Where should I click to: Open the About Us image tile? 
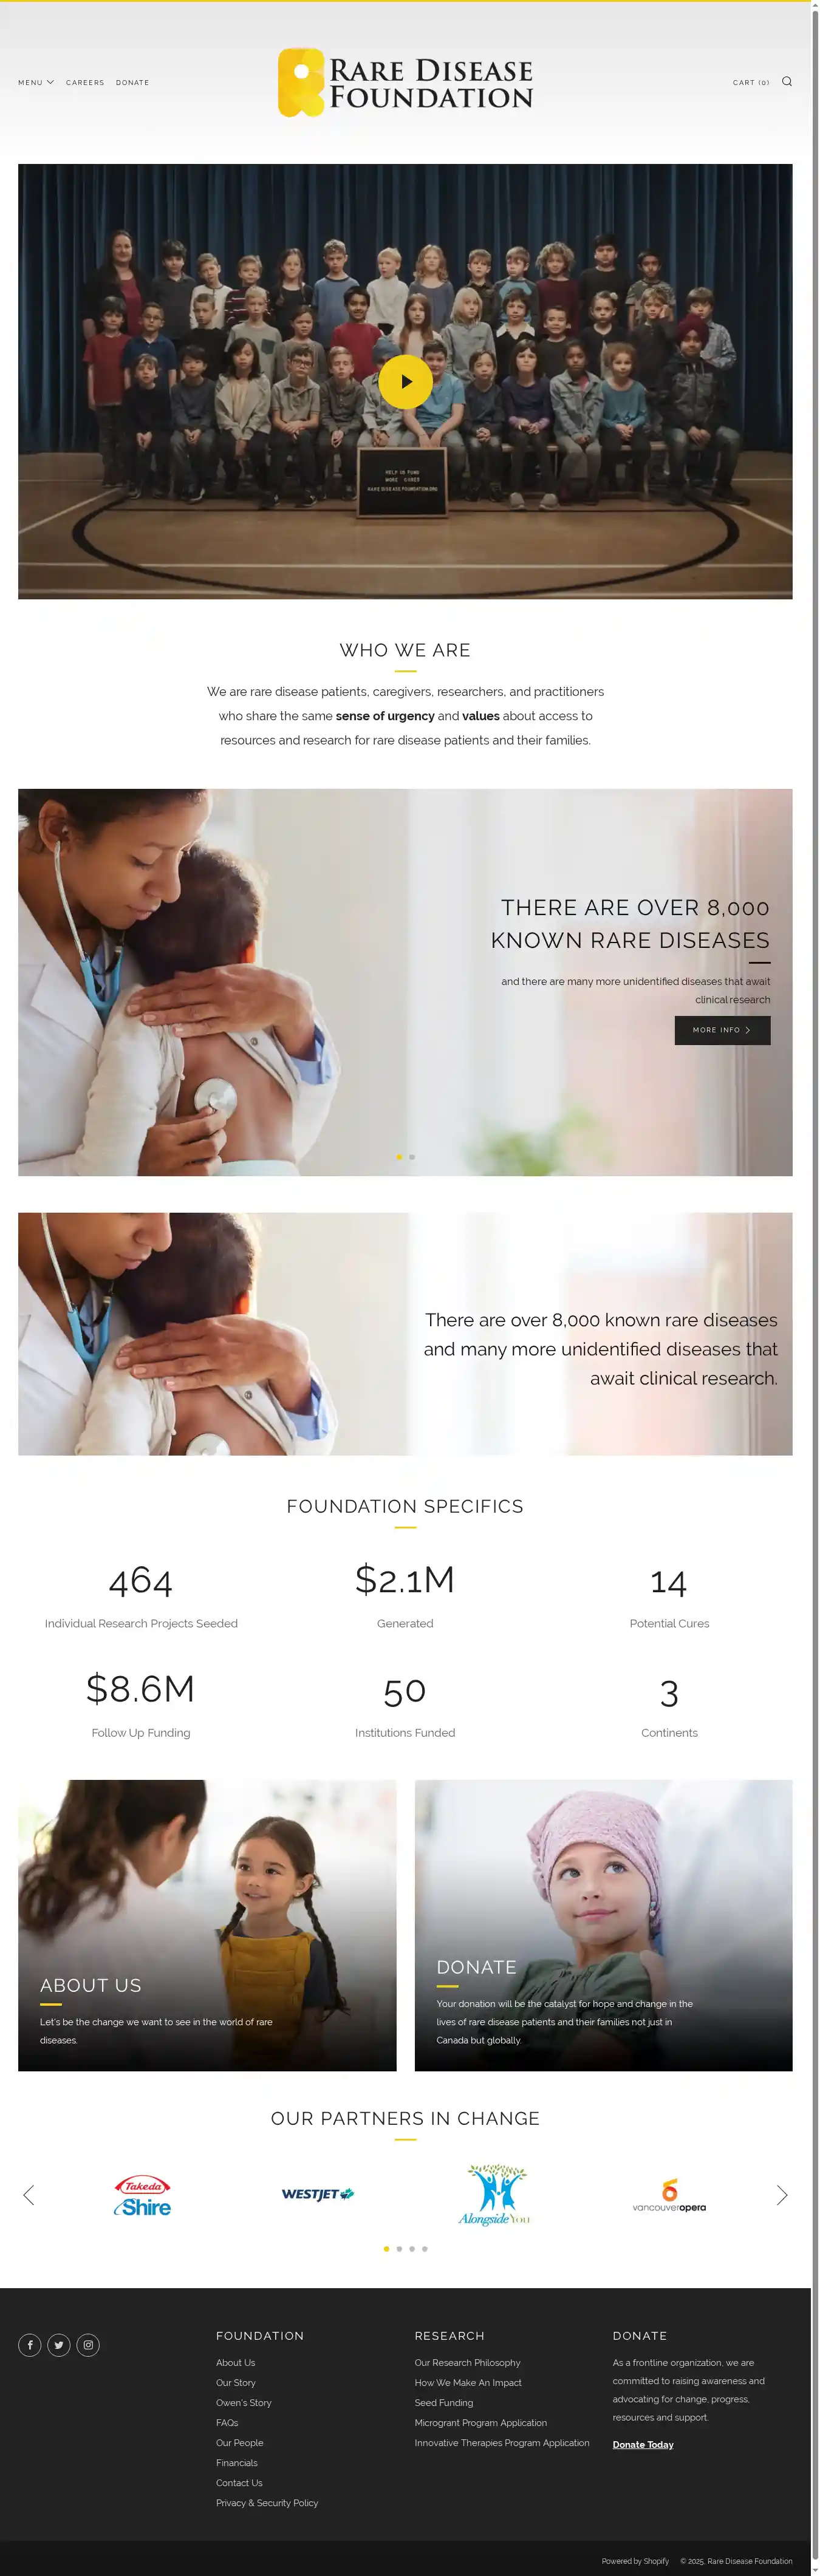[207, 1924]
